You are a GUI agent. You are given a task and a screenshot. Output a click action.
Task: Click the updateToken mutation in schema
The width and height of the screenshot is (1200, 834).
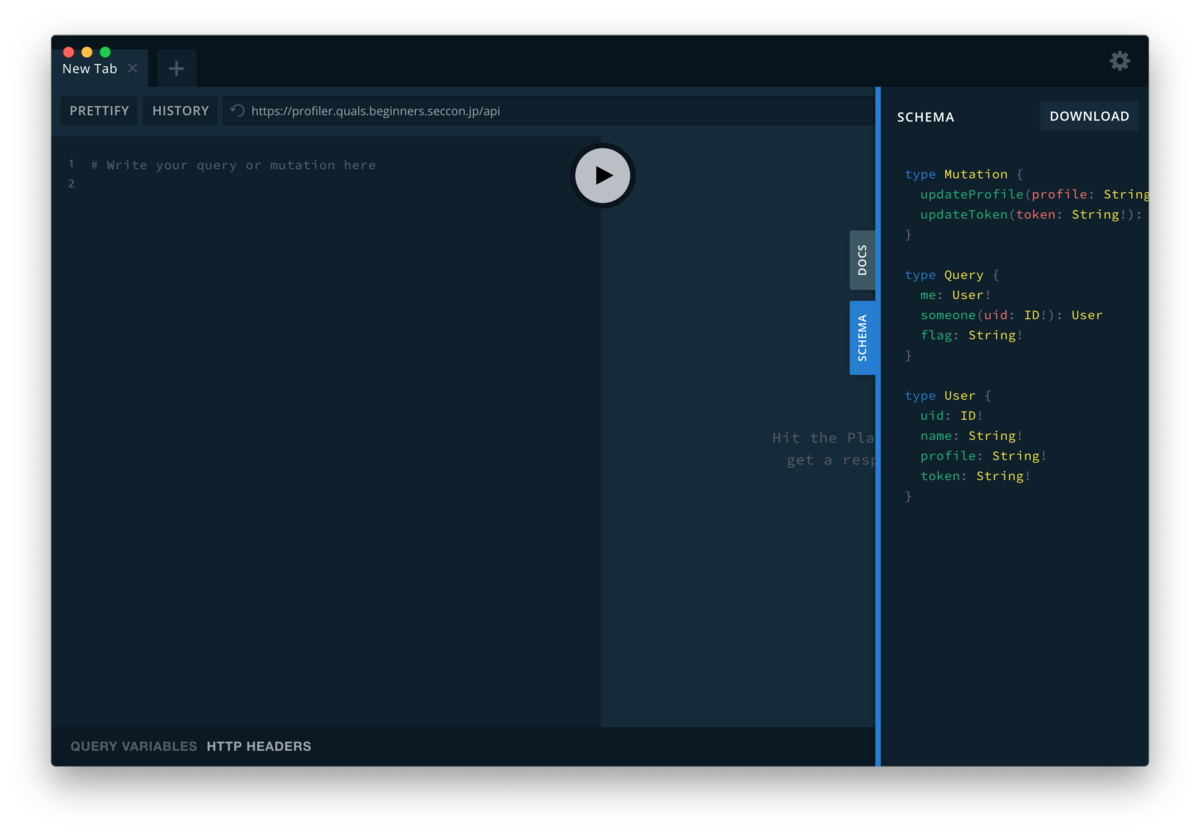click(964, 214)
